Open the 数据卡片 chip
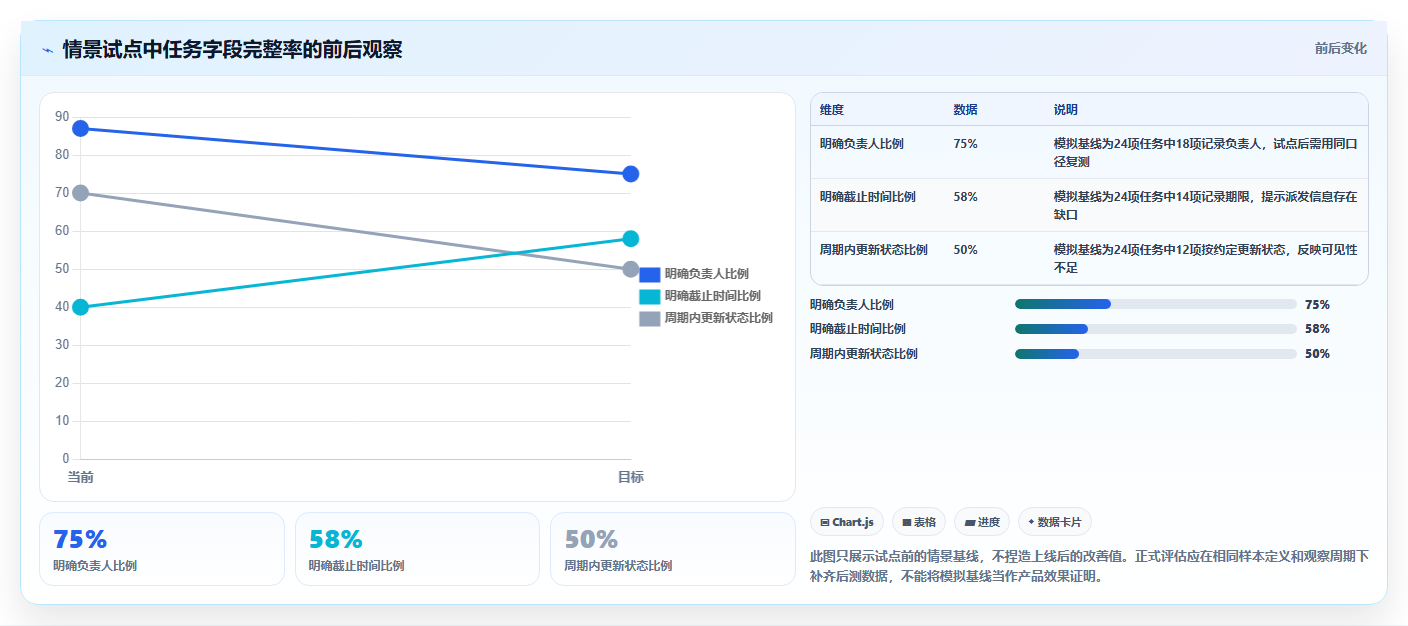The image size is (1408, 626). click(1055, 522)
